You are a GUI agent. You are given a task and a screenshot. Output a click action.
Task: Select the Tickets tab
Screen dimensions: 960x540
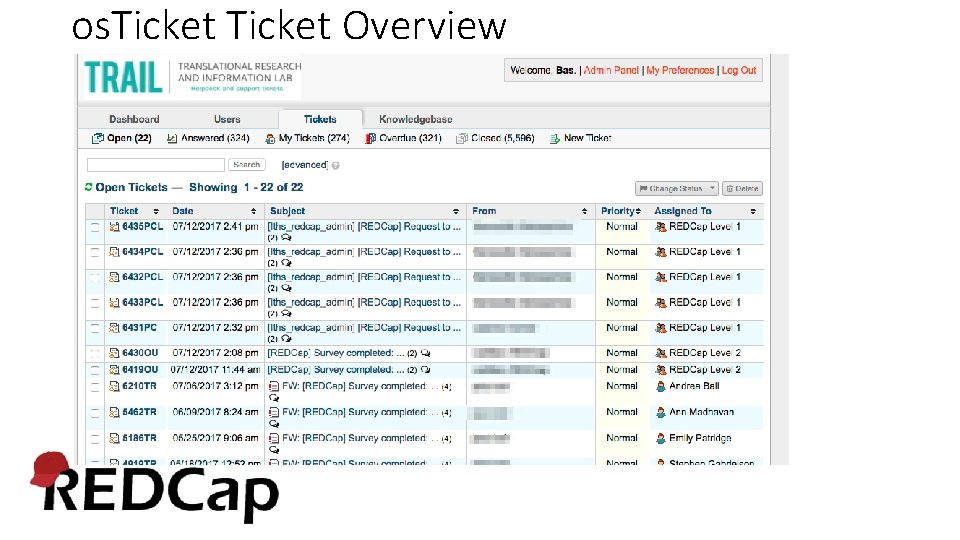tap(320, 119)
